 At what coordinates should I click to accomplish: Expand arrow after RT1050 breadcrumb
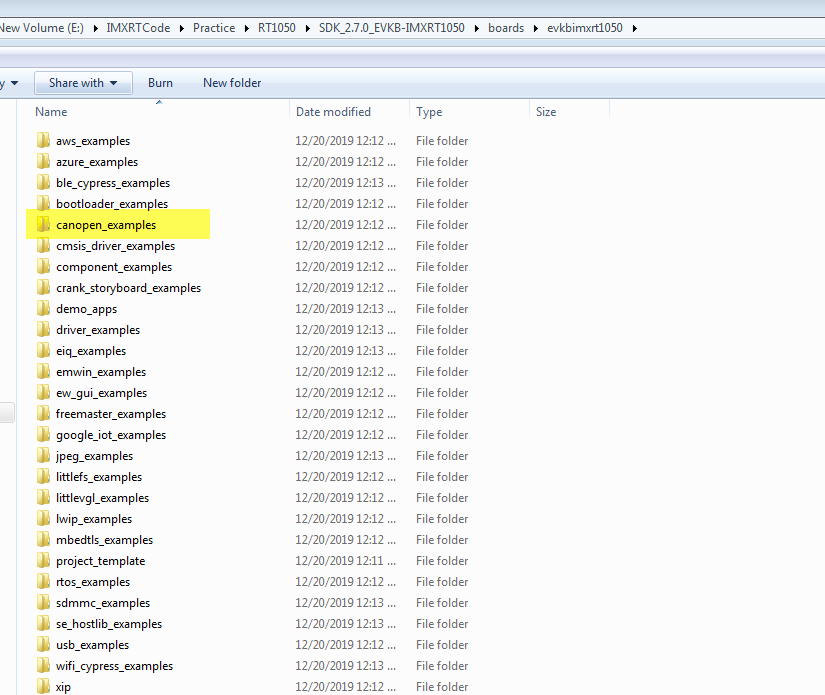(307, 28)
